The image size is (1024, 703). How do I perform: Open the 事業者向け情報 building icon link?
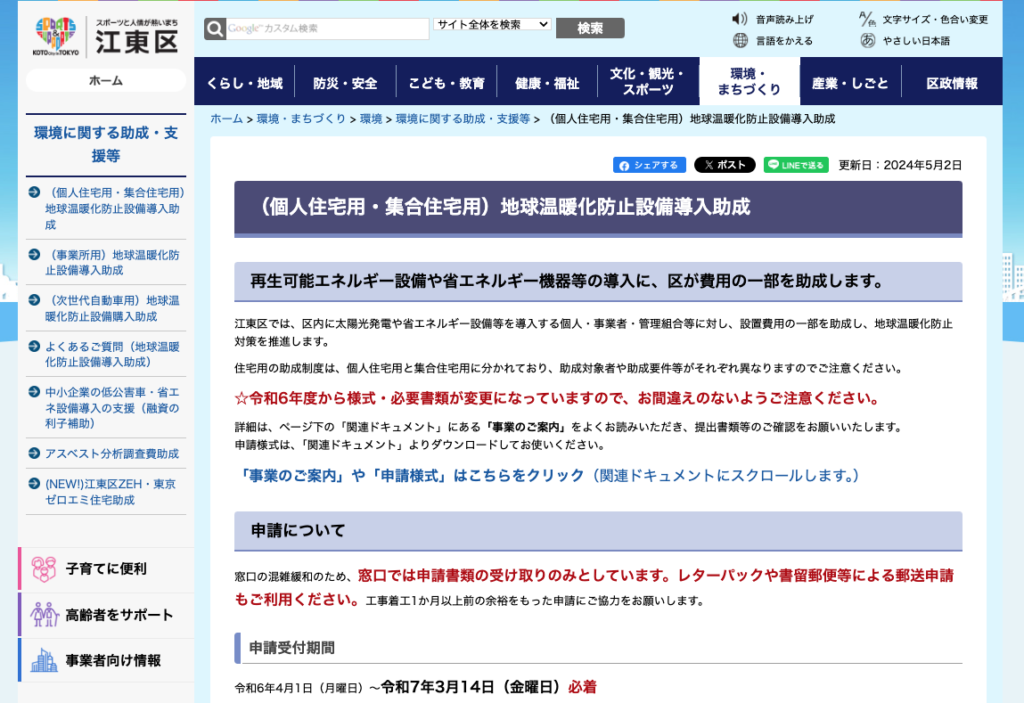point(44,660)
